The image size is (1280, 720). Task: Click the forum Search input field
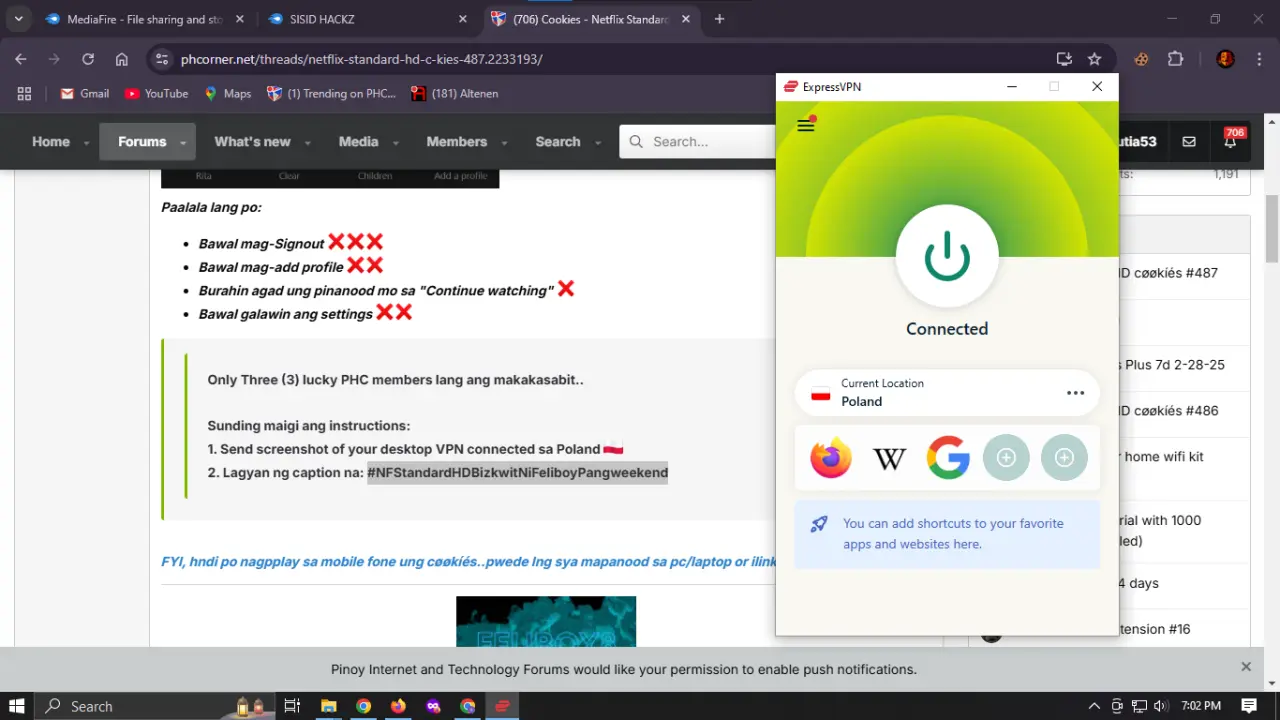coord(698,142)
